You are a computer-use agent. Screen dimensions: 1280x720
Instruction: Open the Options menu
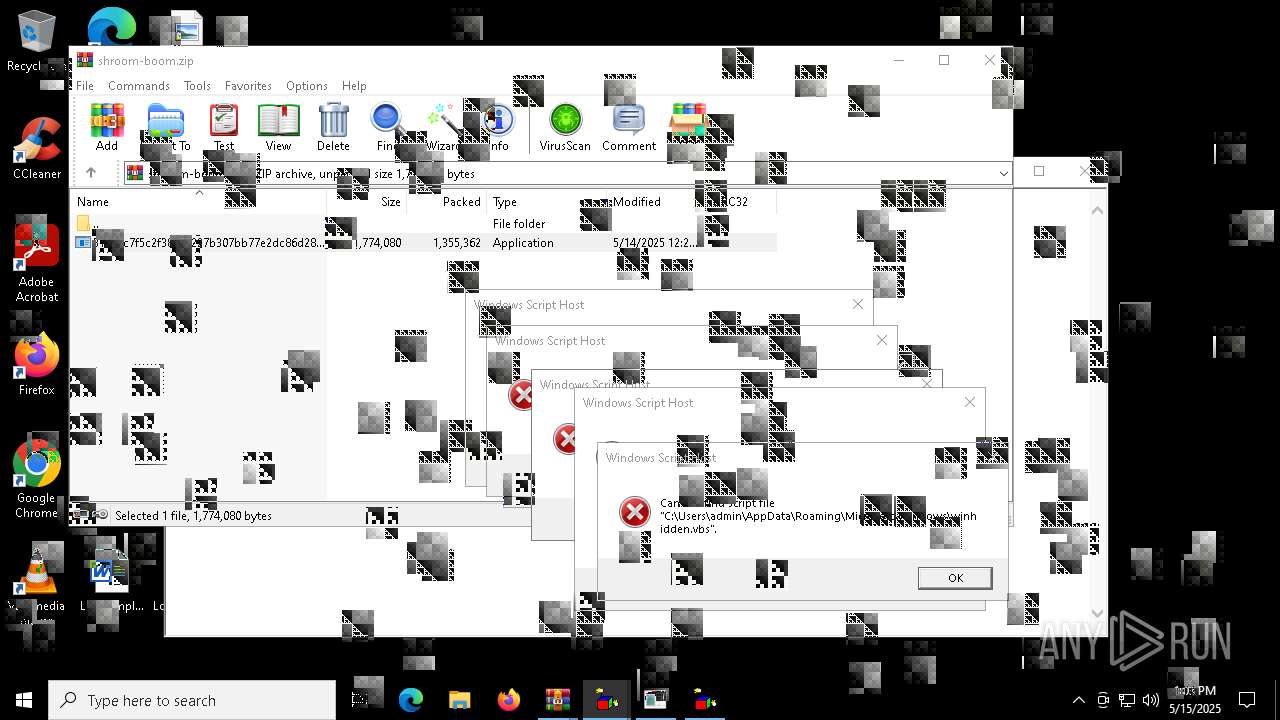(307, 86)
